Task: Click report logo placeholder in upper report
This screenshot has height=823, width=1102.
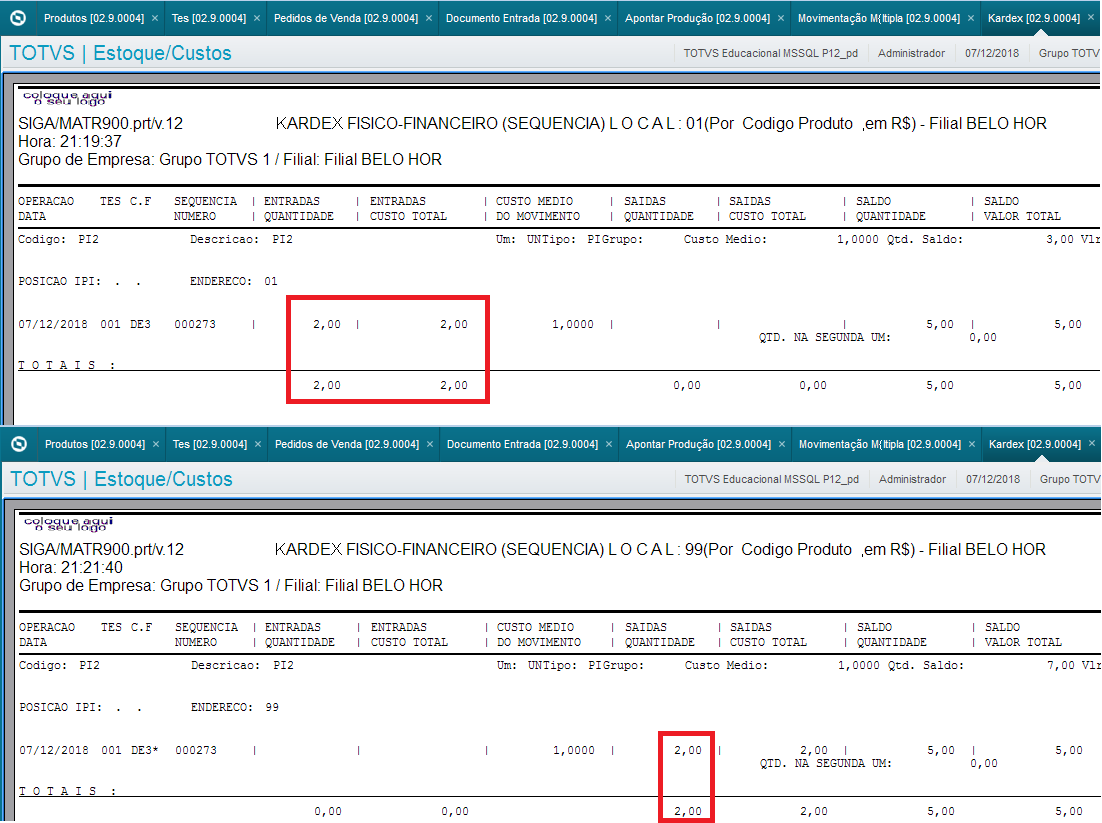Action: tap(67, 98)
